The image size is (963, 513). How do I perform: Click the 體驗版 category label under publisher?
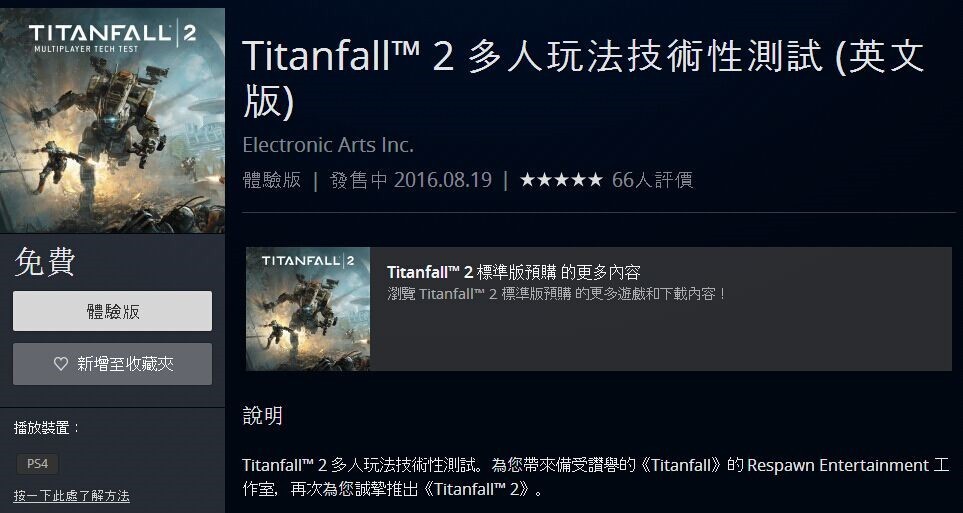tap(271, 180)
